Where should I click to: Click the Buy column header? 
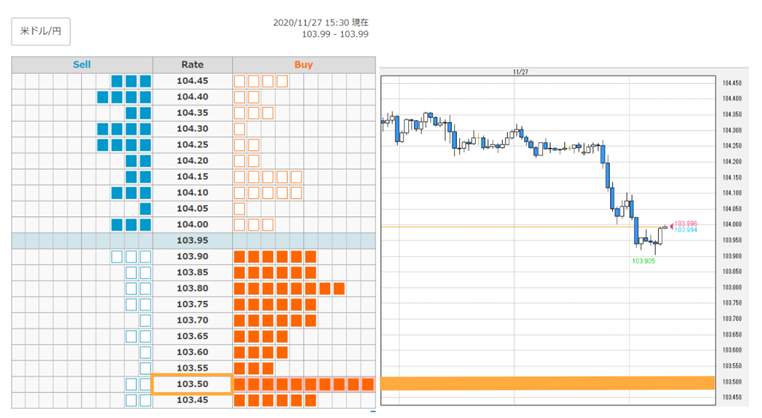pos(304,65)
